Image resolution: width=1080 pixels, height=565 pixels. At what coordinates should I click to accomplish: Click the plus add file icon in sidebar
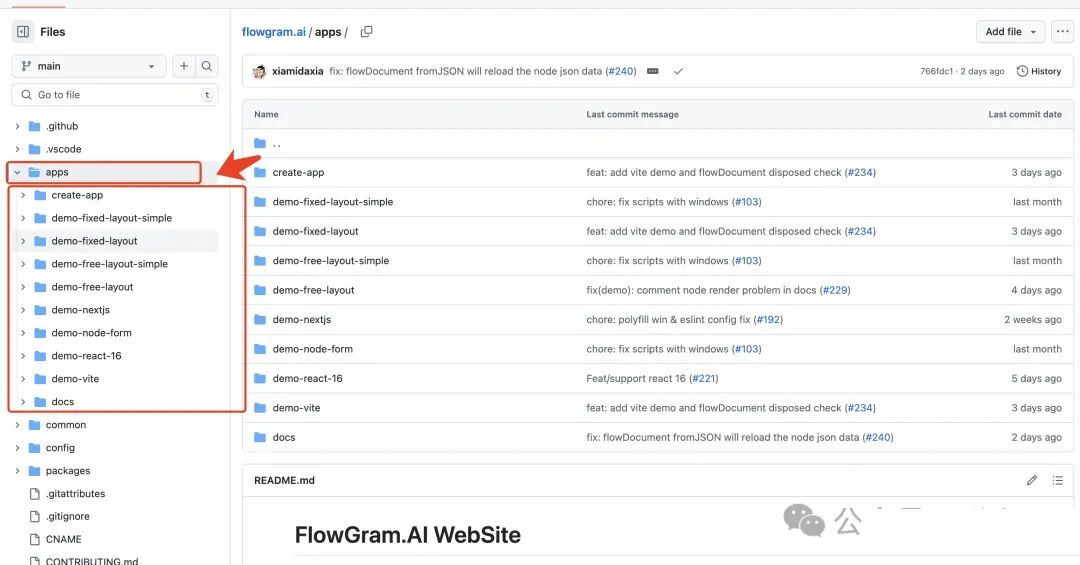(x=184, y=66)
